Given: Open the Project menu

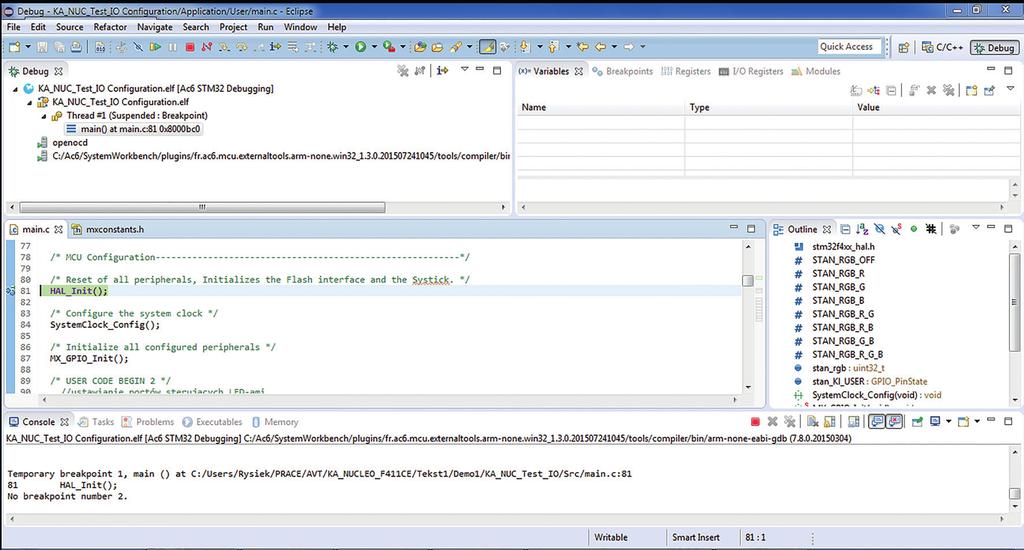Looking at the screenshot, I should click(x=233, y=27).
